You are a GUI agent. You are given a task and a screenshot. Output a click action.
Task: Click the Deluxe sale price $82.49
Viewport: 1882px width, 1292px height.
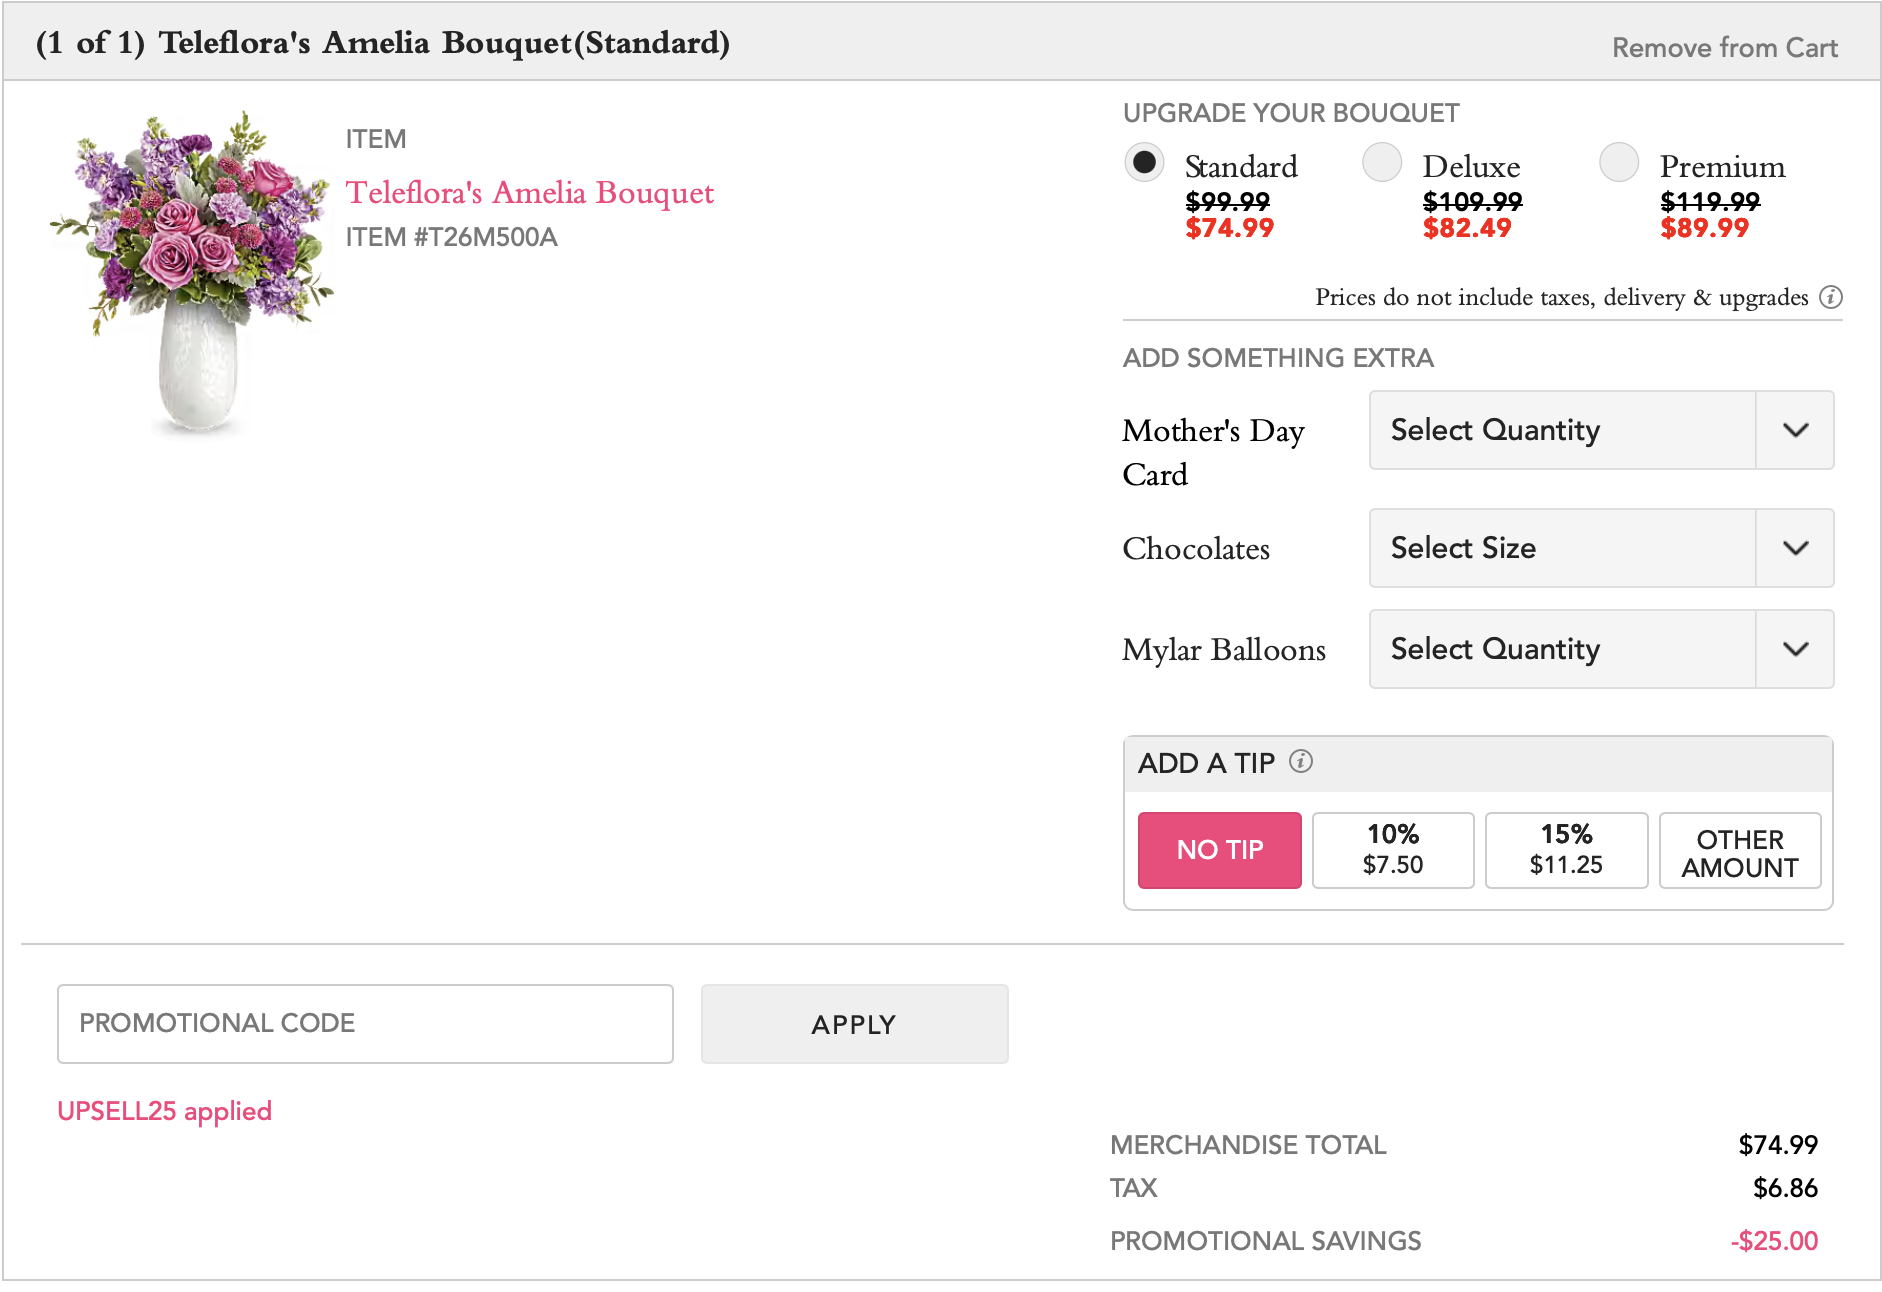[1467, 228]
